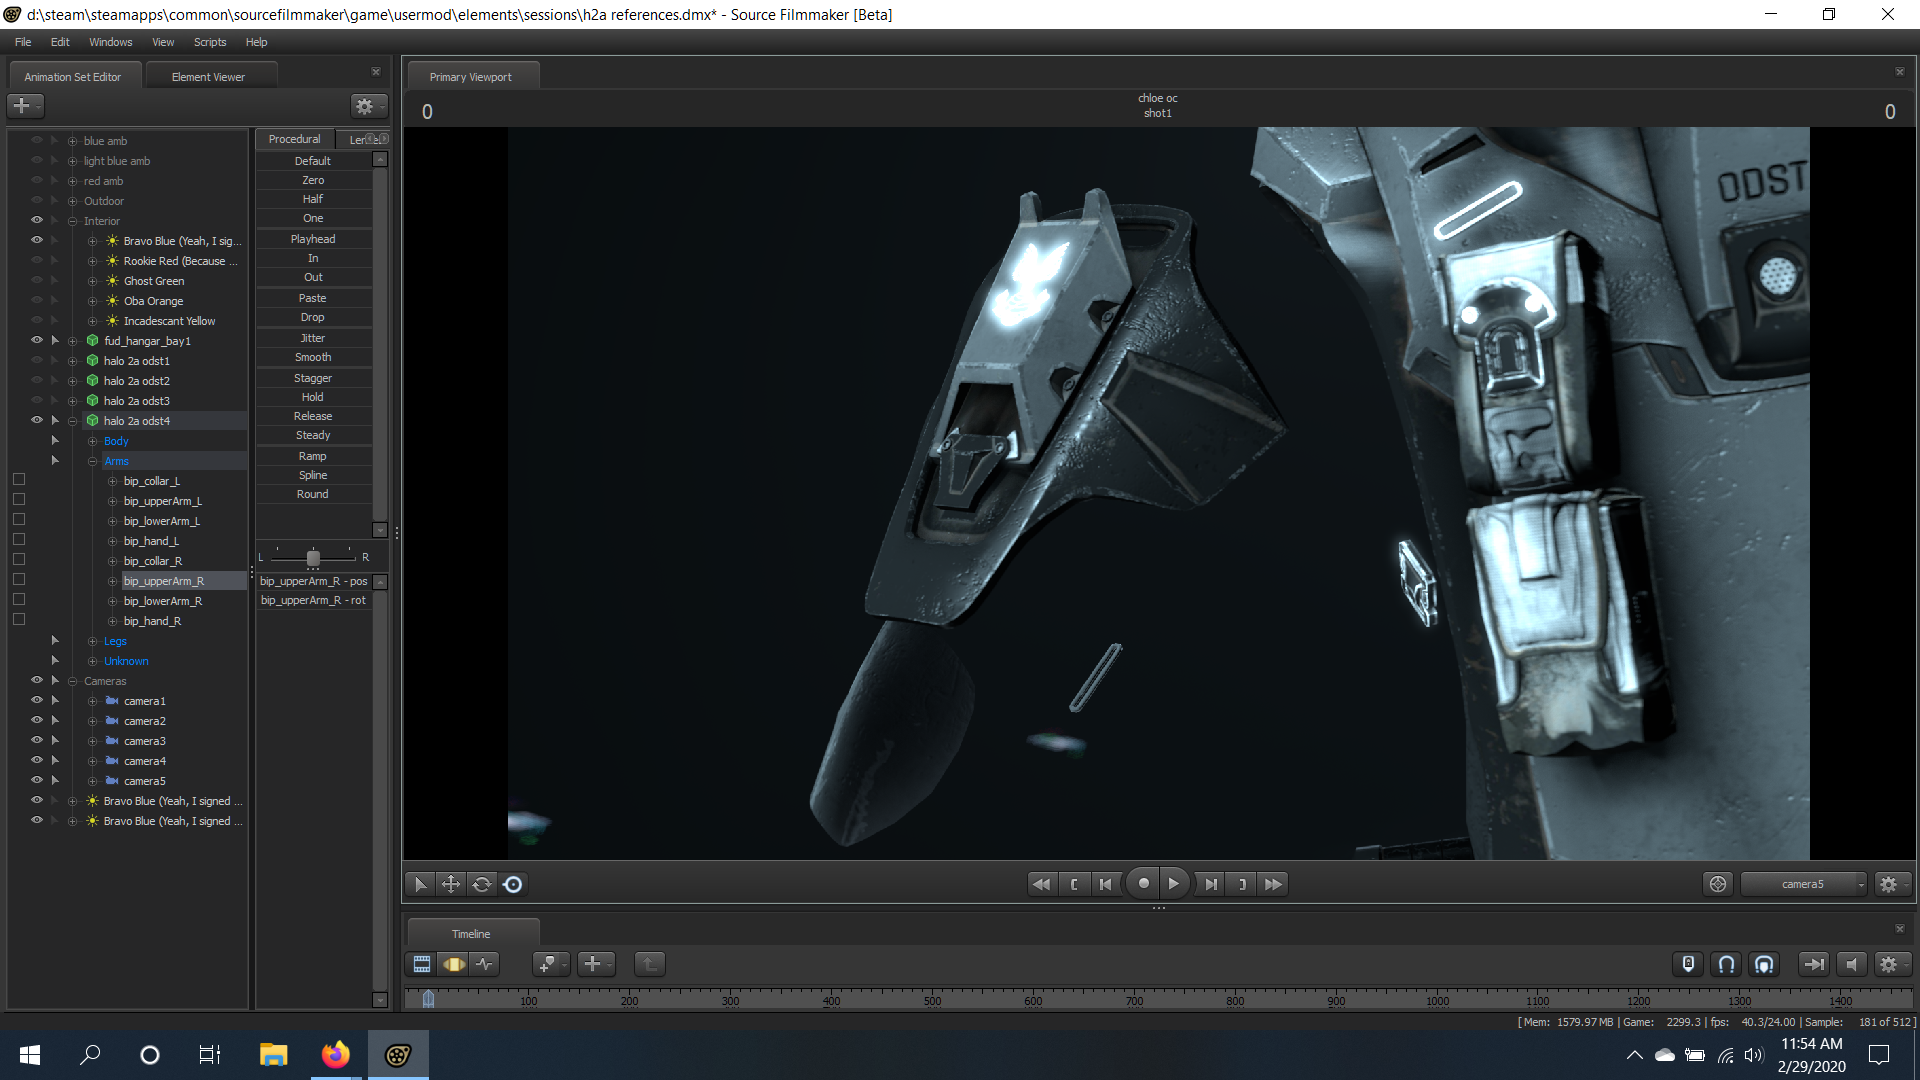Toggle visibility eye for camera5
The height and width of the screenshot is (1080, 1920).
click(x=37, y=780)
